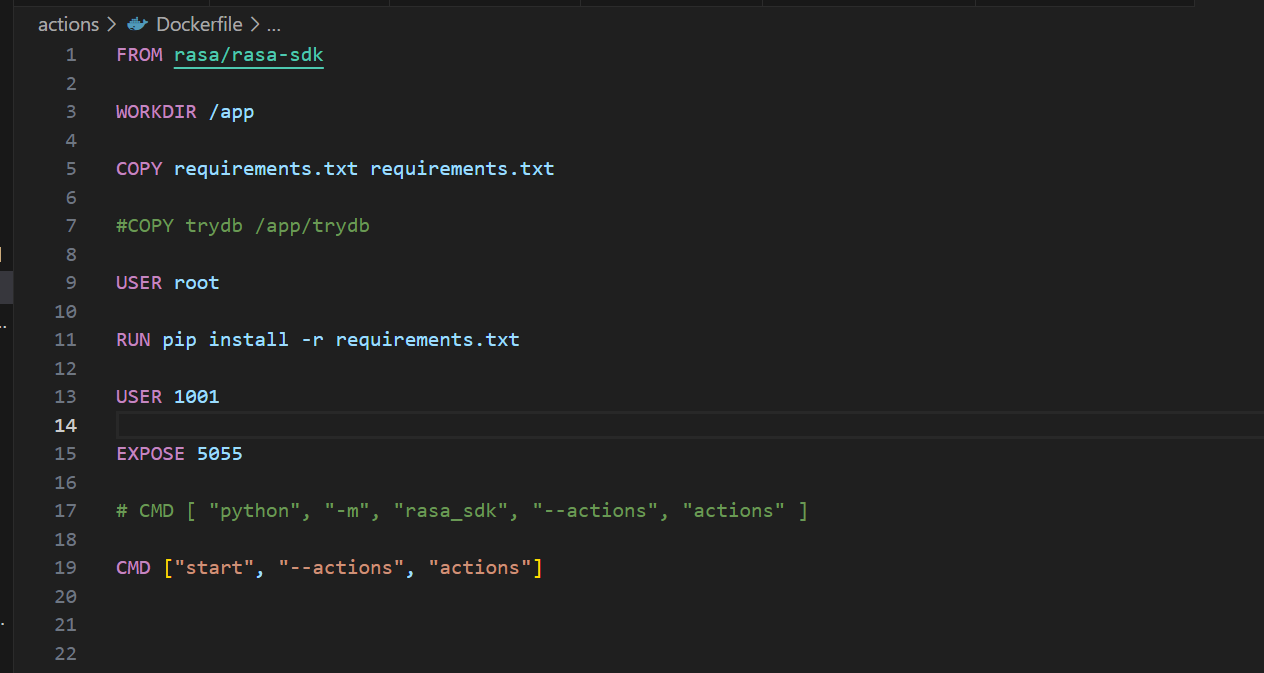Click the EXPOSE keyword on line 15

pyautogui.click(x=150, y=454)
